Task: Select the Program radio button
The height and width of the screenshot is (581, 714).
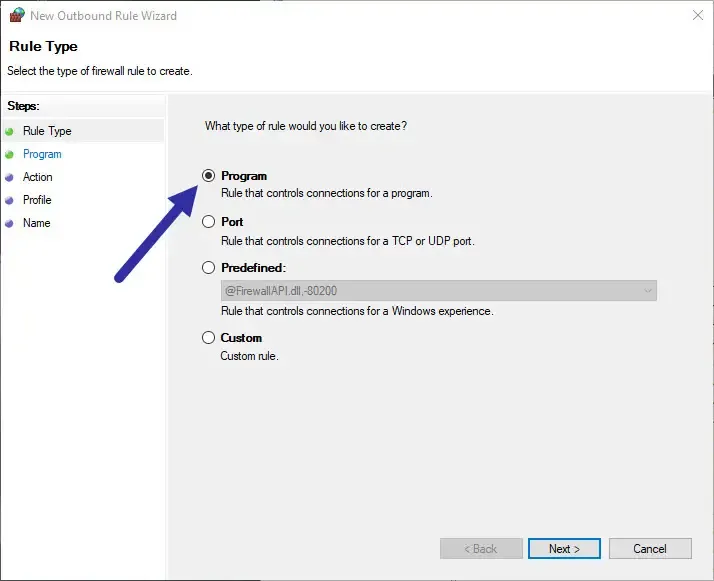Action: point(208,176)
